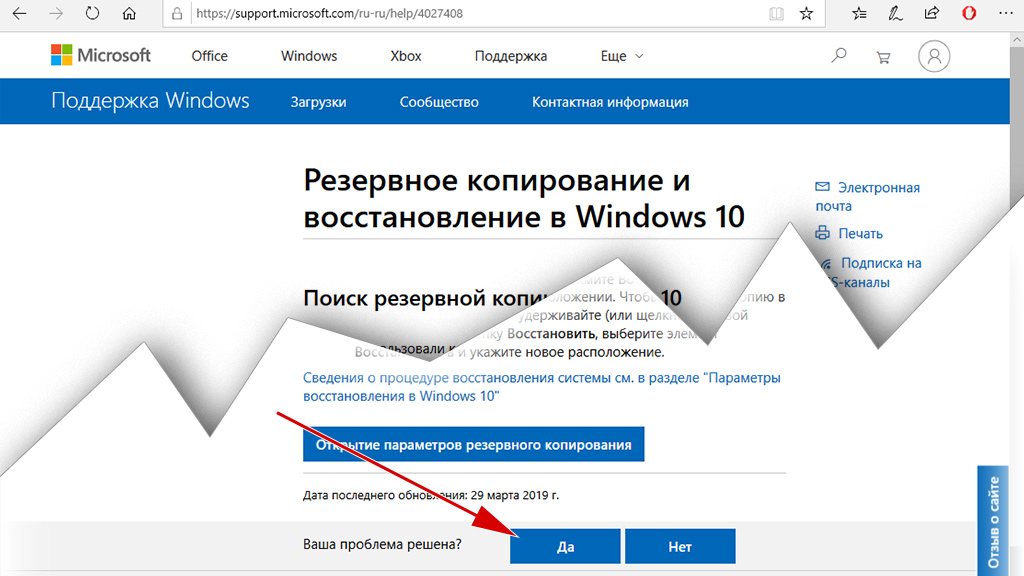Click text Ваша проблема решена?
The height and width of the screenshot is (576, 1024).
pos(382,544)
